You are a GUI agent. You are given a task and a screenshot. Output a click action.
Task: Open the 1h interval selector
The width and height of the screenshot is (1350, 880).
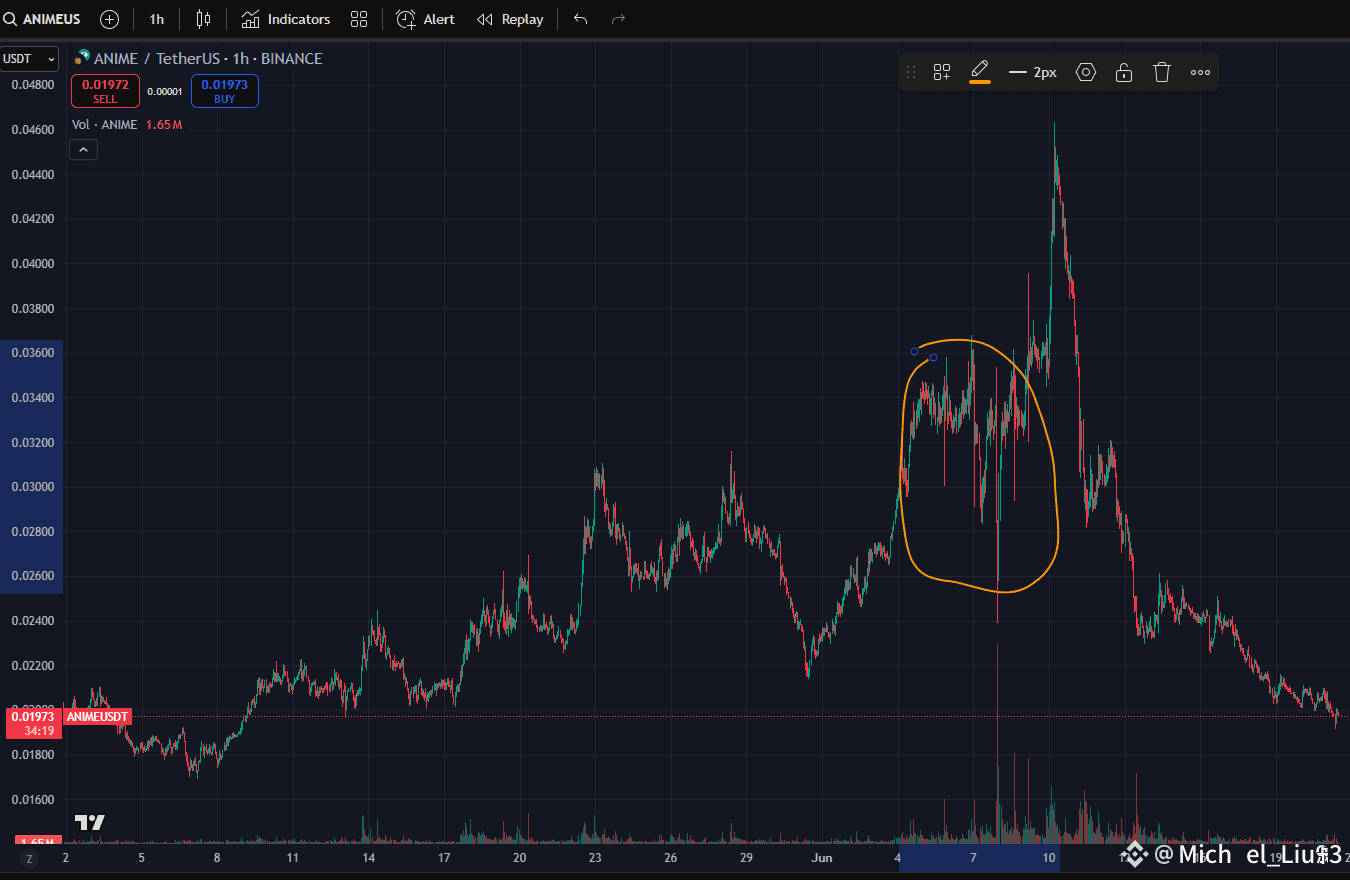point(157,19)
